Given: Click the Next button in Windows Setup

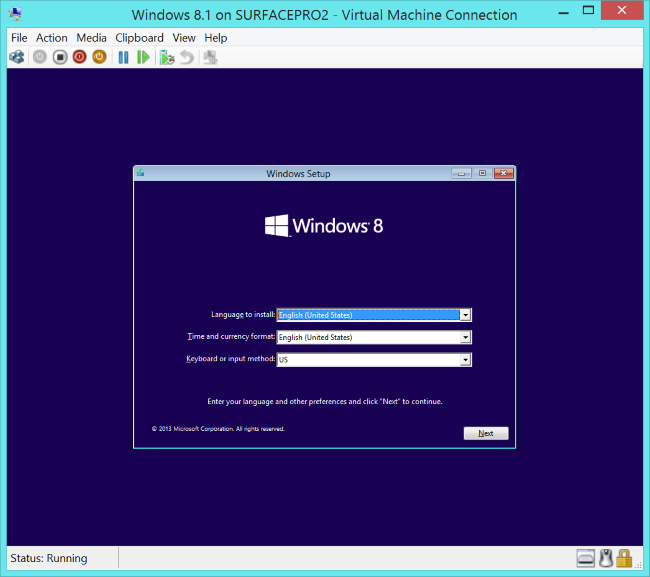Looking at the screenshot, I should coord(486,433).
